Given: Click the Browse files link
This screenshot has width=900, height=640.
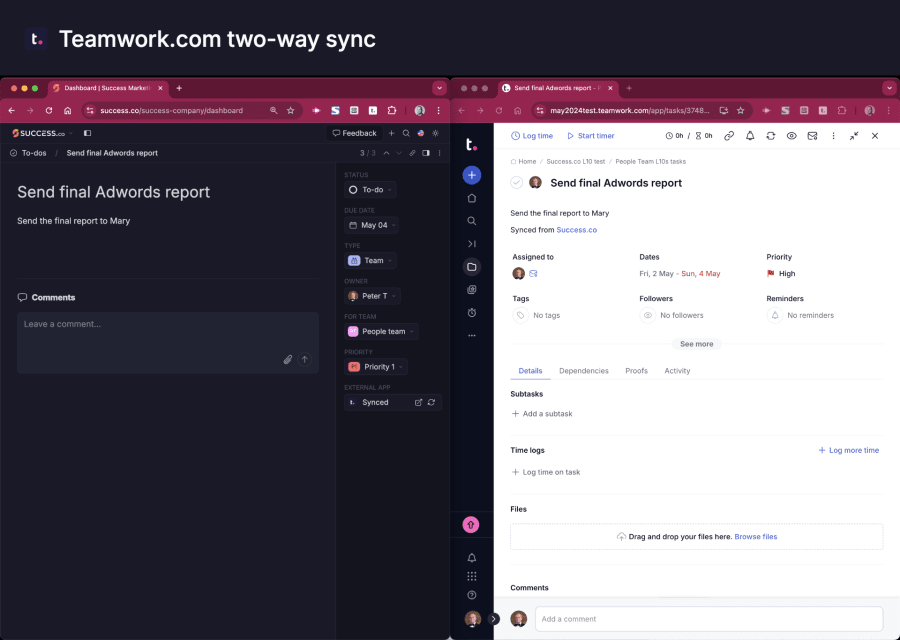Looking at the screenshot, I should (x=755, y=537).
